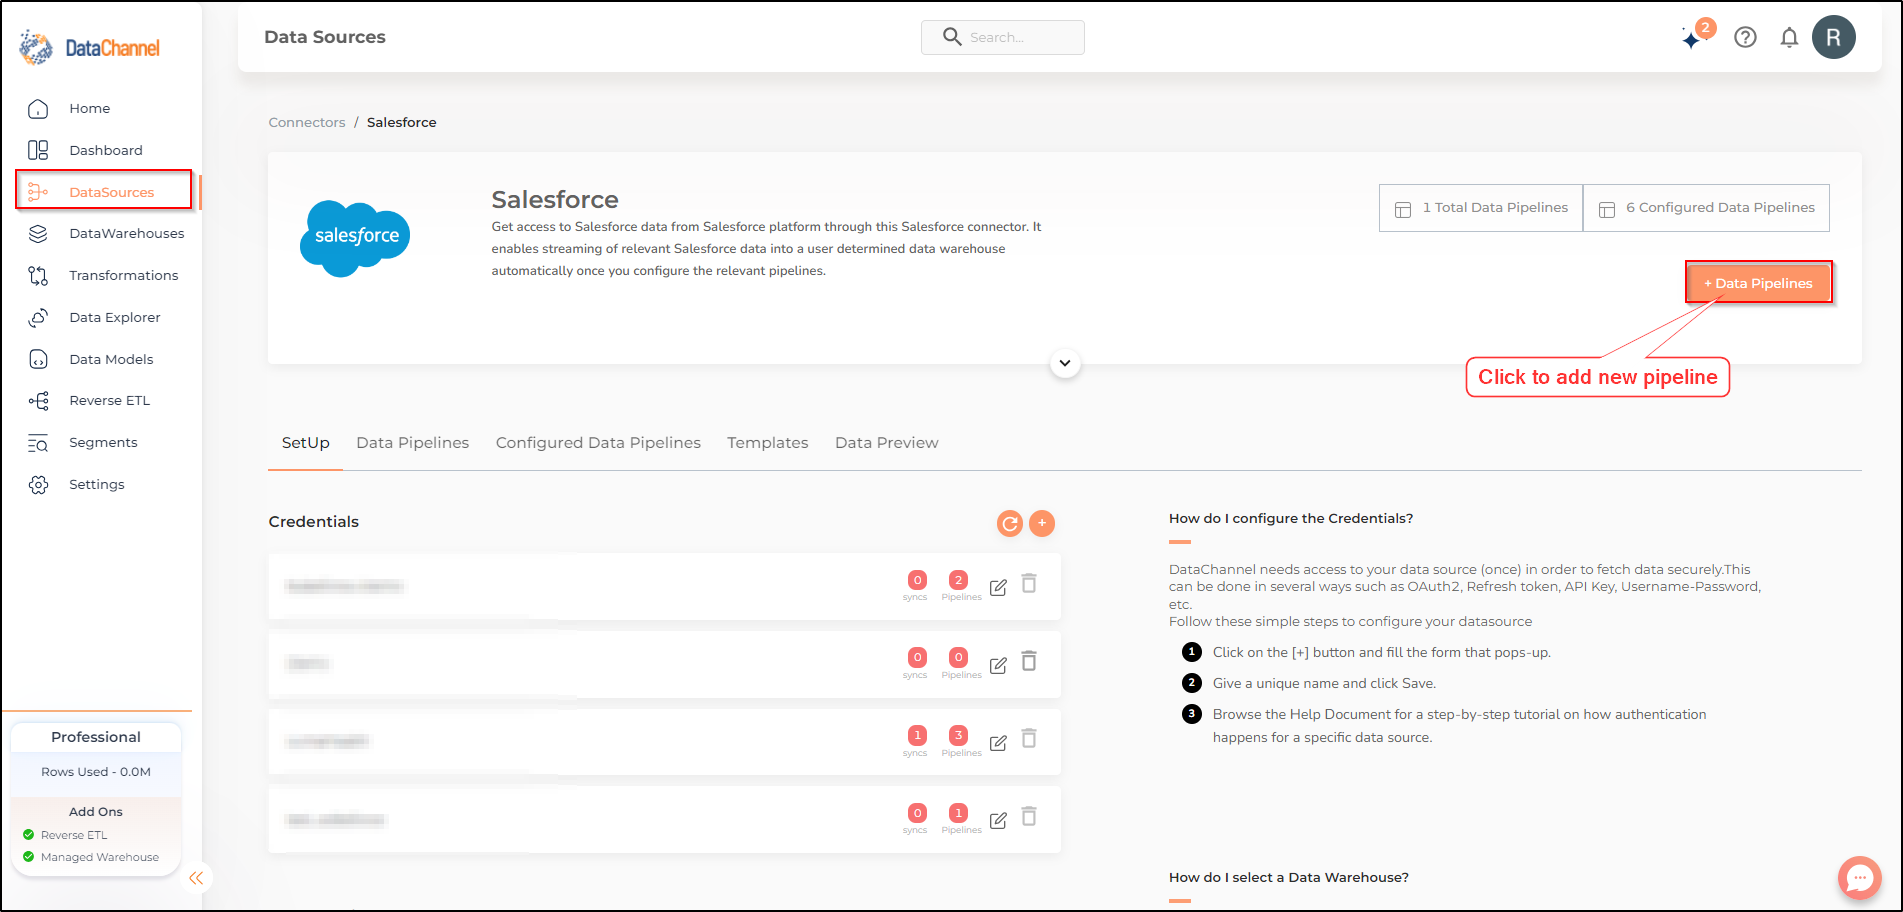The width and height of the screenshot is (1903, 912).
Task: Delete the credential with 2 pipelines
Action: coord(1029,583)
